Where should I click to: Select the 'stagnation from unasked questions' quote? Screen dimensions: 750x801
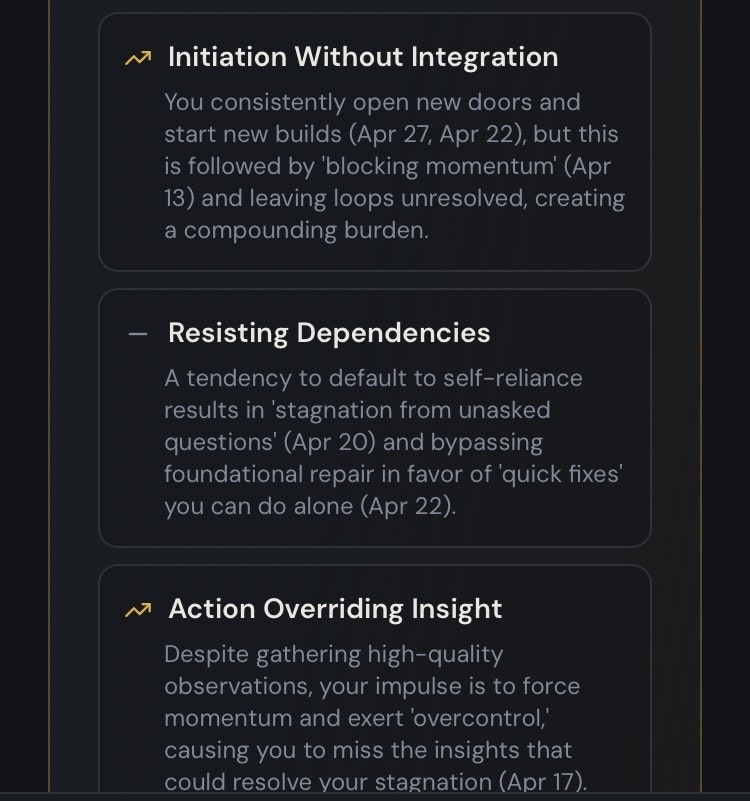(x=357, y=426)
